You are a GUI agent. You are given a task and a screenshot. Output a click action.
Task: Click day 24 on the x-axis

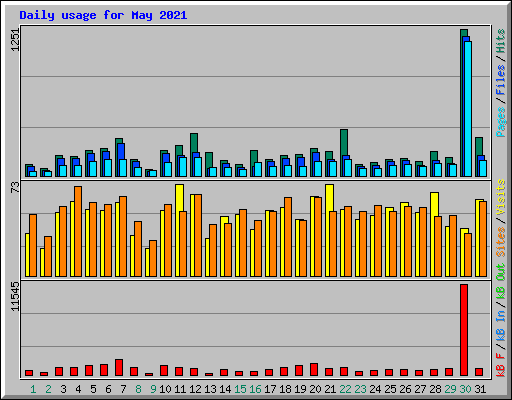coord(375,389)
